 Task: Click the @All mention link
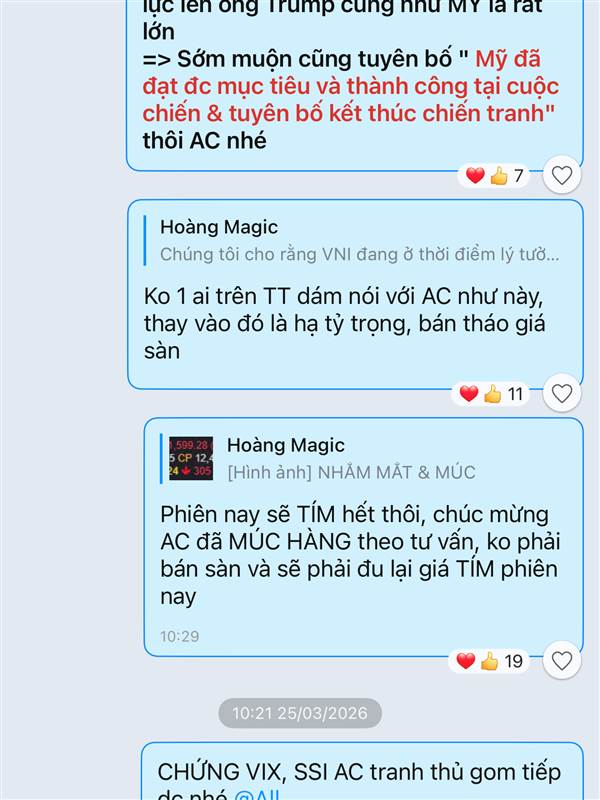coord(257,795)
